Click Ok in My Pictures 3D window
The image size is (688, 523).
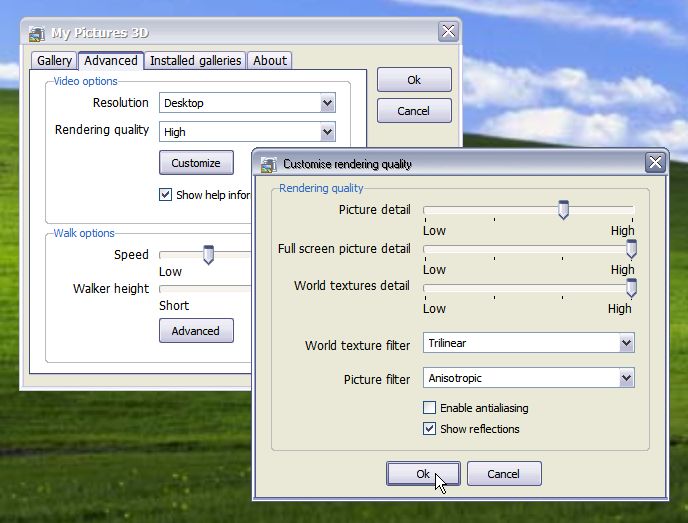414,80
